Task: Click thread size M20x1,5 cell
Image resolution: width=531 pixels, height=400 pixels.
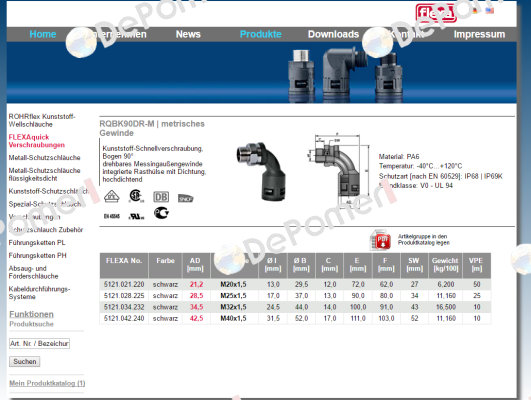Action: tap(233, 284)
